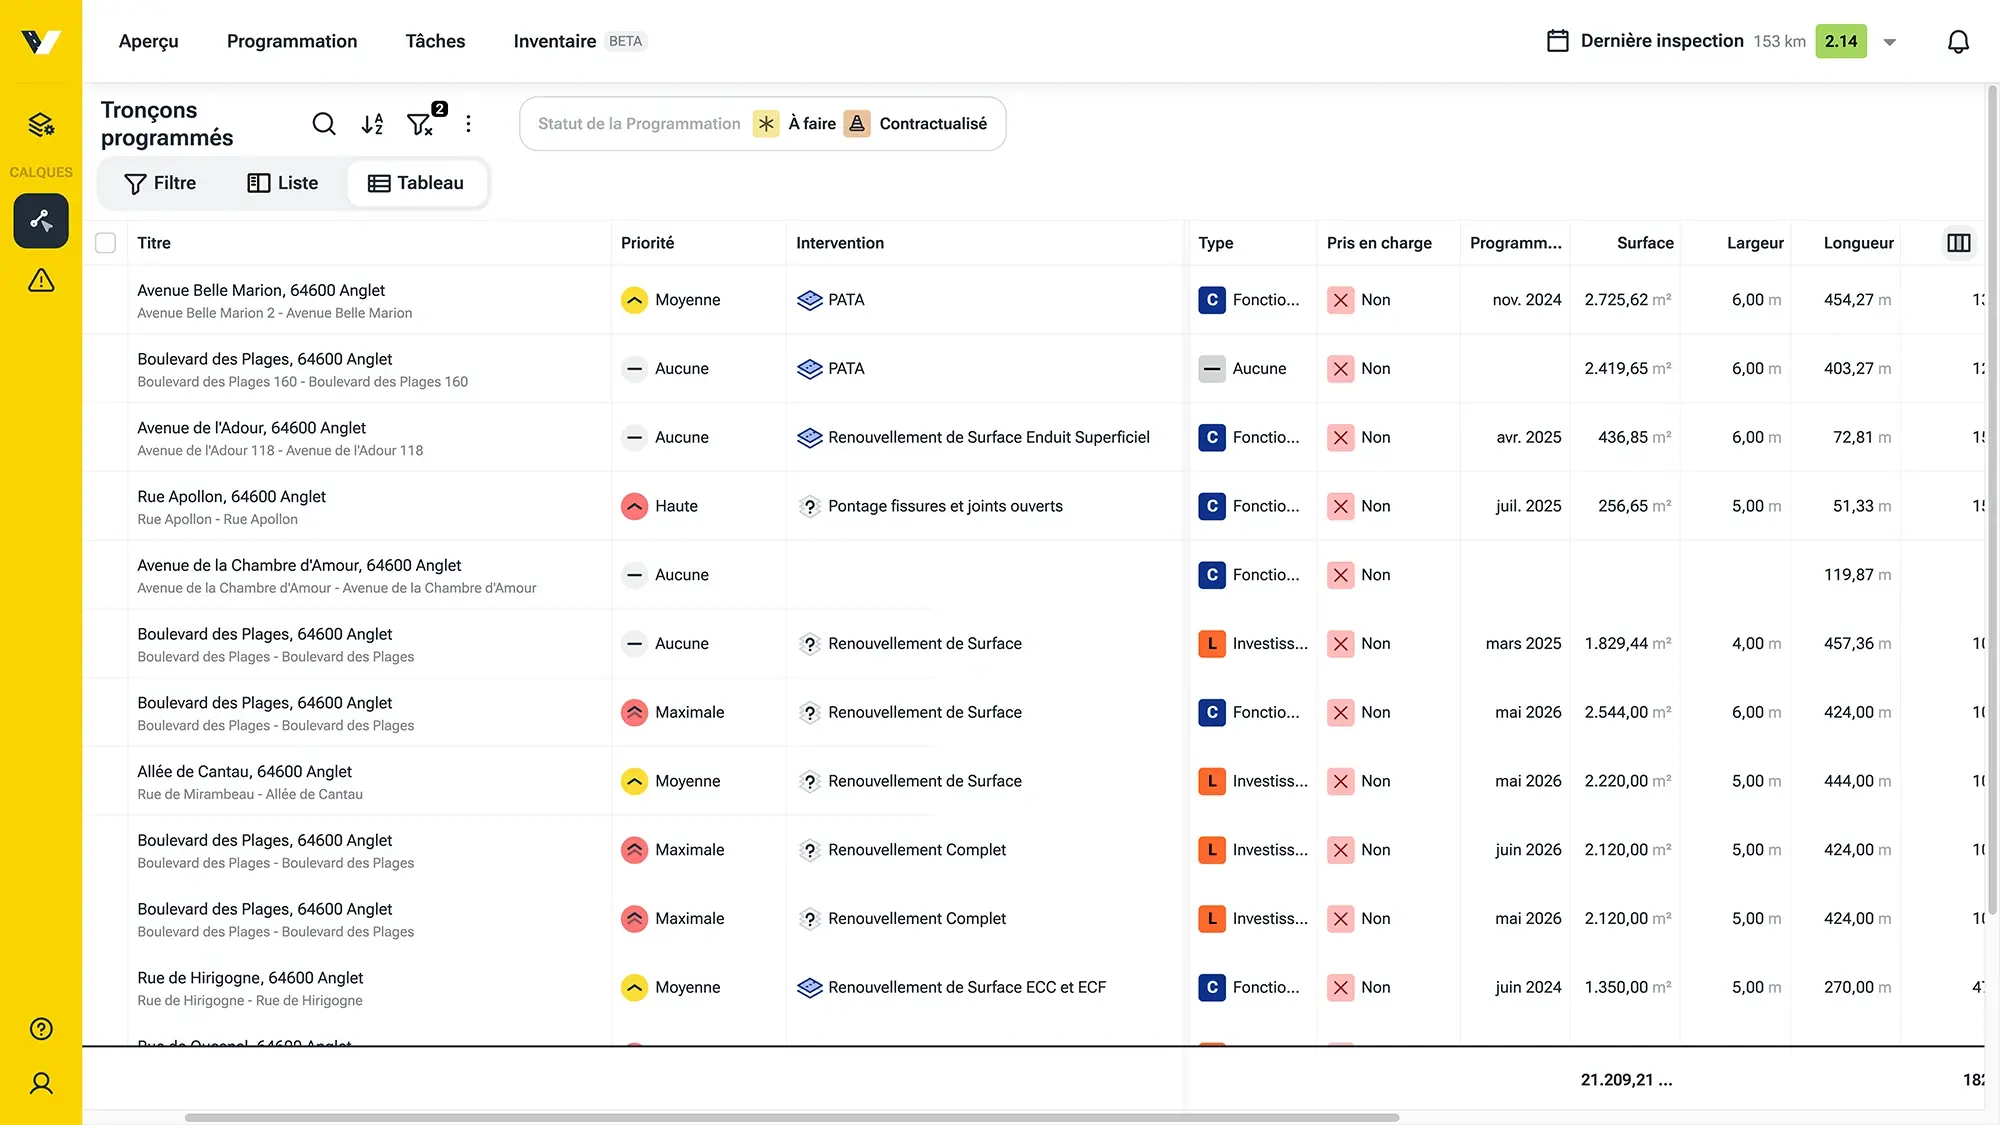This screenshot has width=2000, height=1125.
Task: Toggle the global select-all checkbox in header
Action: 106,243
